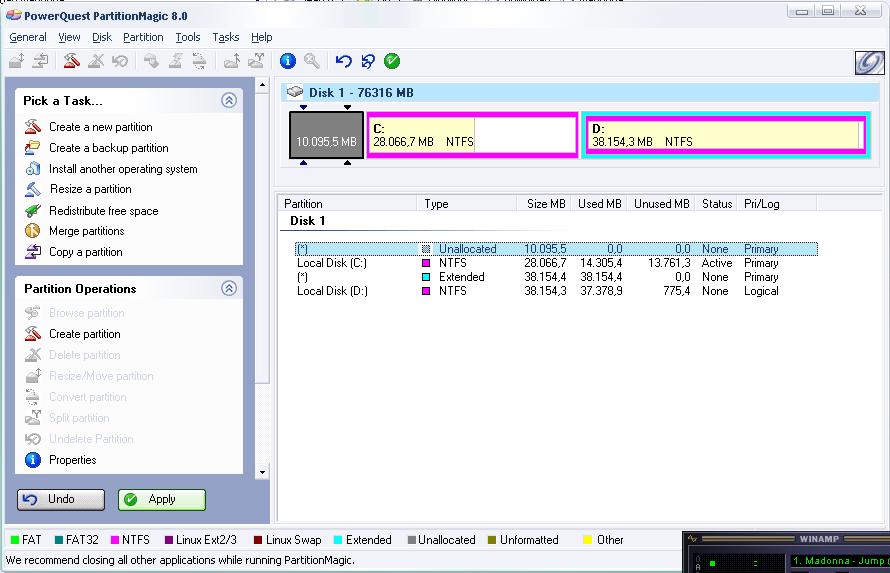Choose Merge partitions task
This screenshot has height=573, width=890.
tap(86, 231)
